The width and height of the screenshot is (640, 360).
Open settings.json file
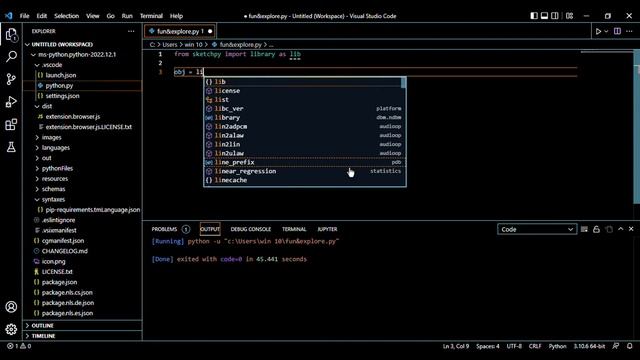pos(83,96)
